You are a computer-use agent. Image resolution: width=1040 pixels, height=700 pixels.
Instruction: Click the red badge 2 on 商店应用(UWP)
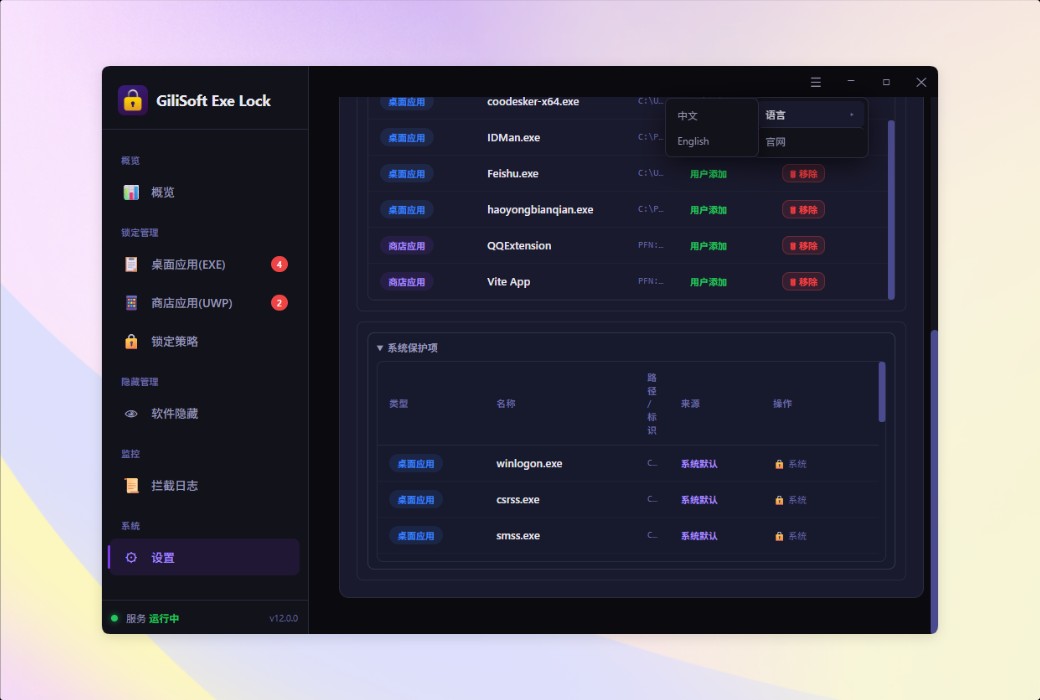279,303
